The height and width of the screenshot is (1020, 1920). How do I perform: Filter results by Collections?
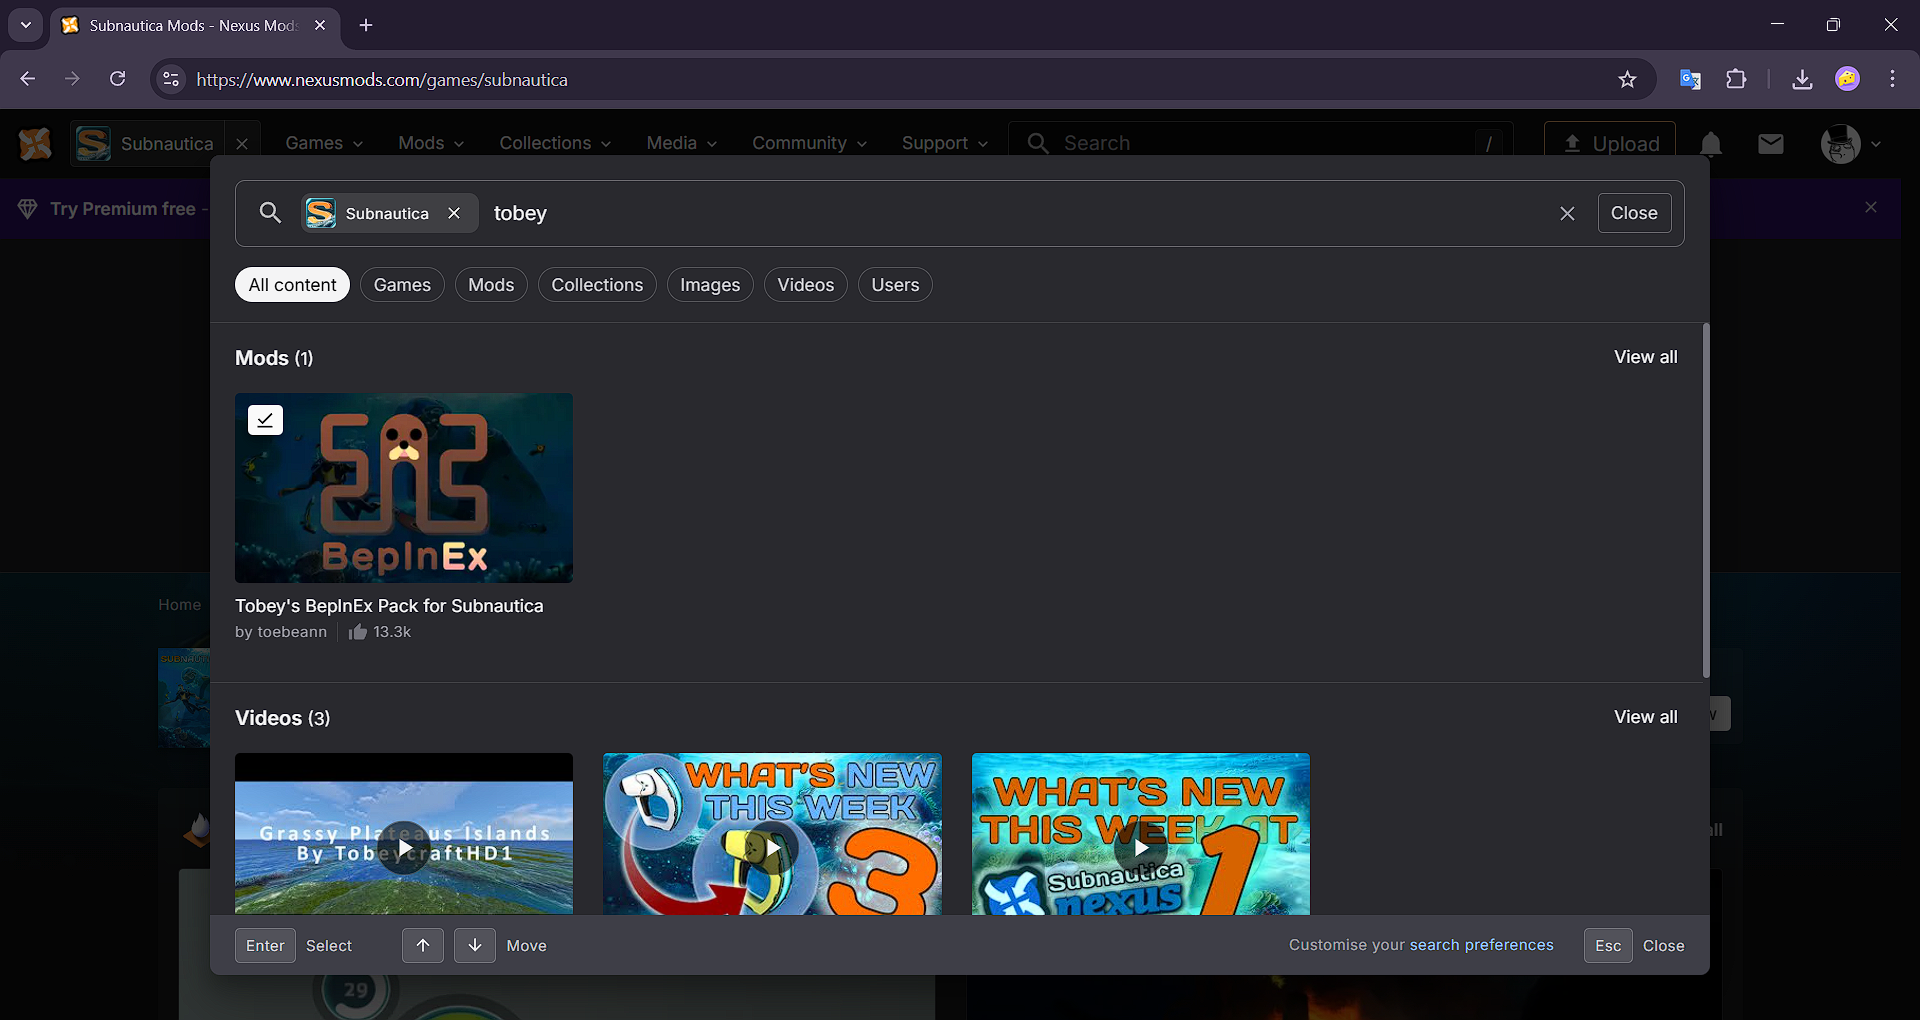click(597, 285)
